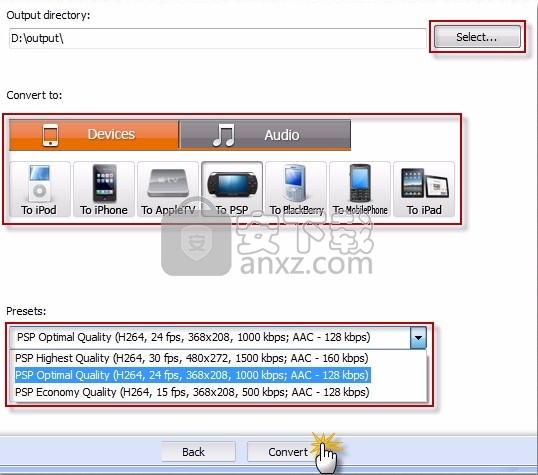Switch to the Audio tab

point(265,135)
